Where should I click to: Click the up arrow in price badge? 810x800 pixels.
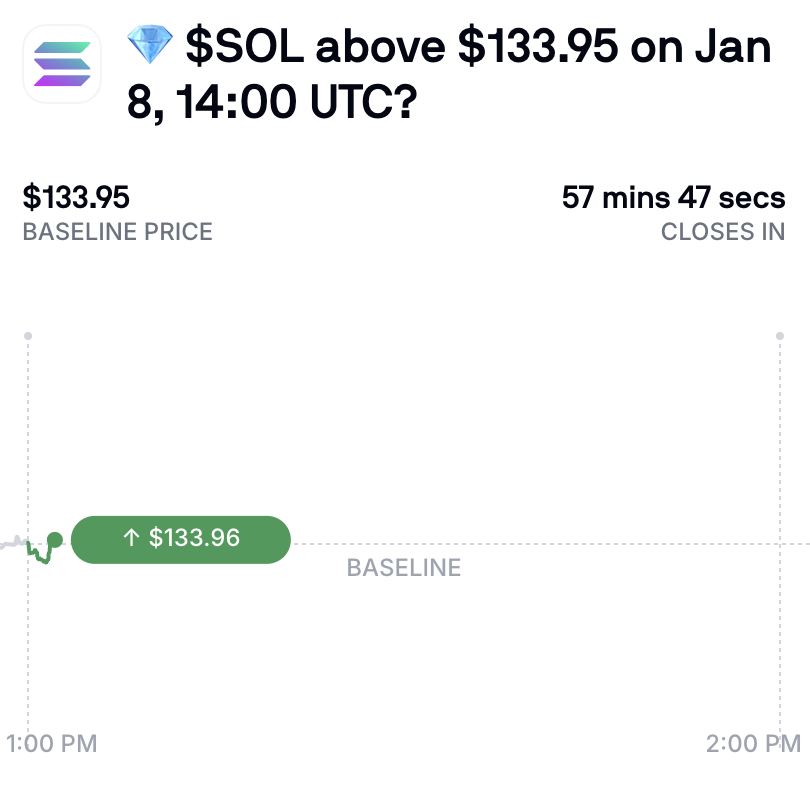point(131,538)
